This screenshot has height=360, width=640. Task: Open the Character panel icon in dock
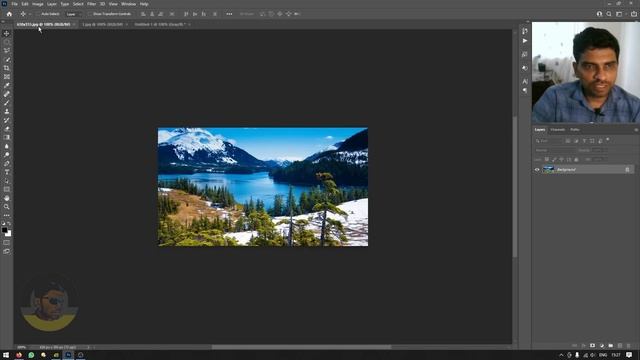(x=525, y=81)
